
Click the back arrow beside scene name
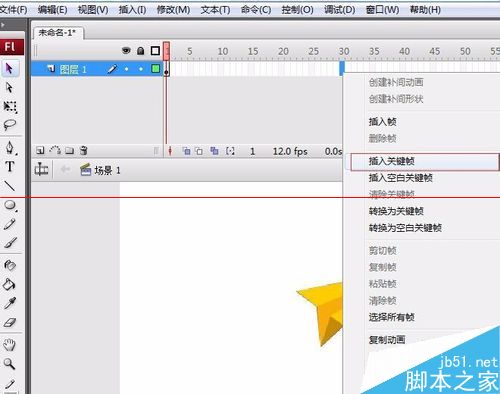65,170
